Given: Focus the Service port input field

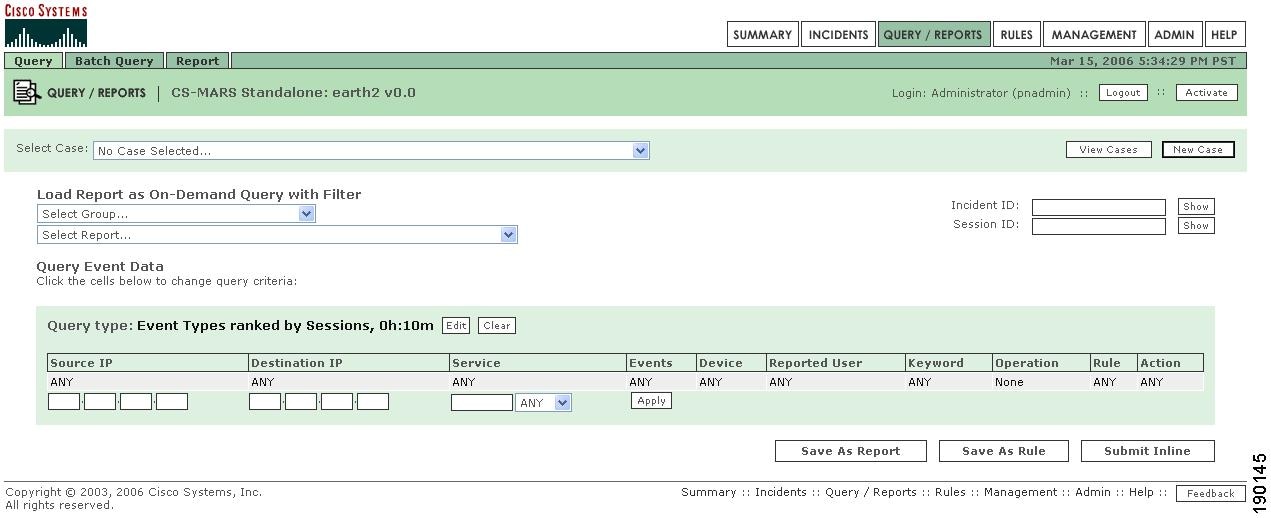Looking at the screenshot, I should [482, 403].
